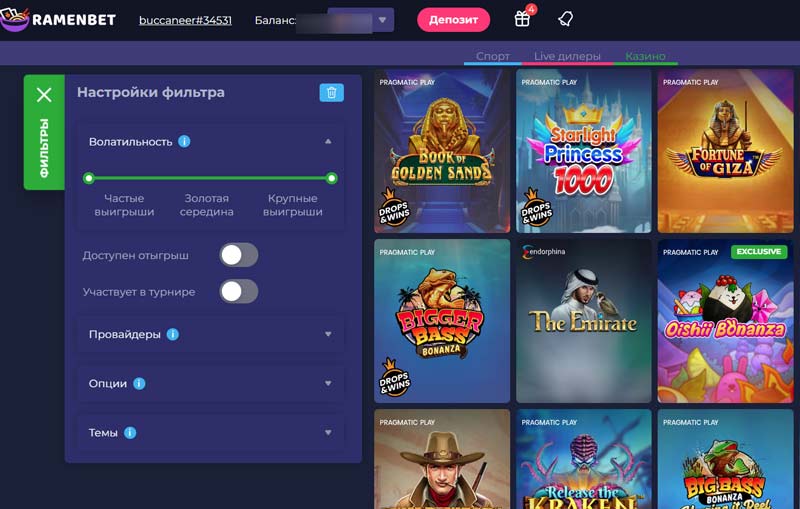Click the gift box icon in header
800x509 pixels.
tap(522, 19)
